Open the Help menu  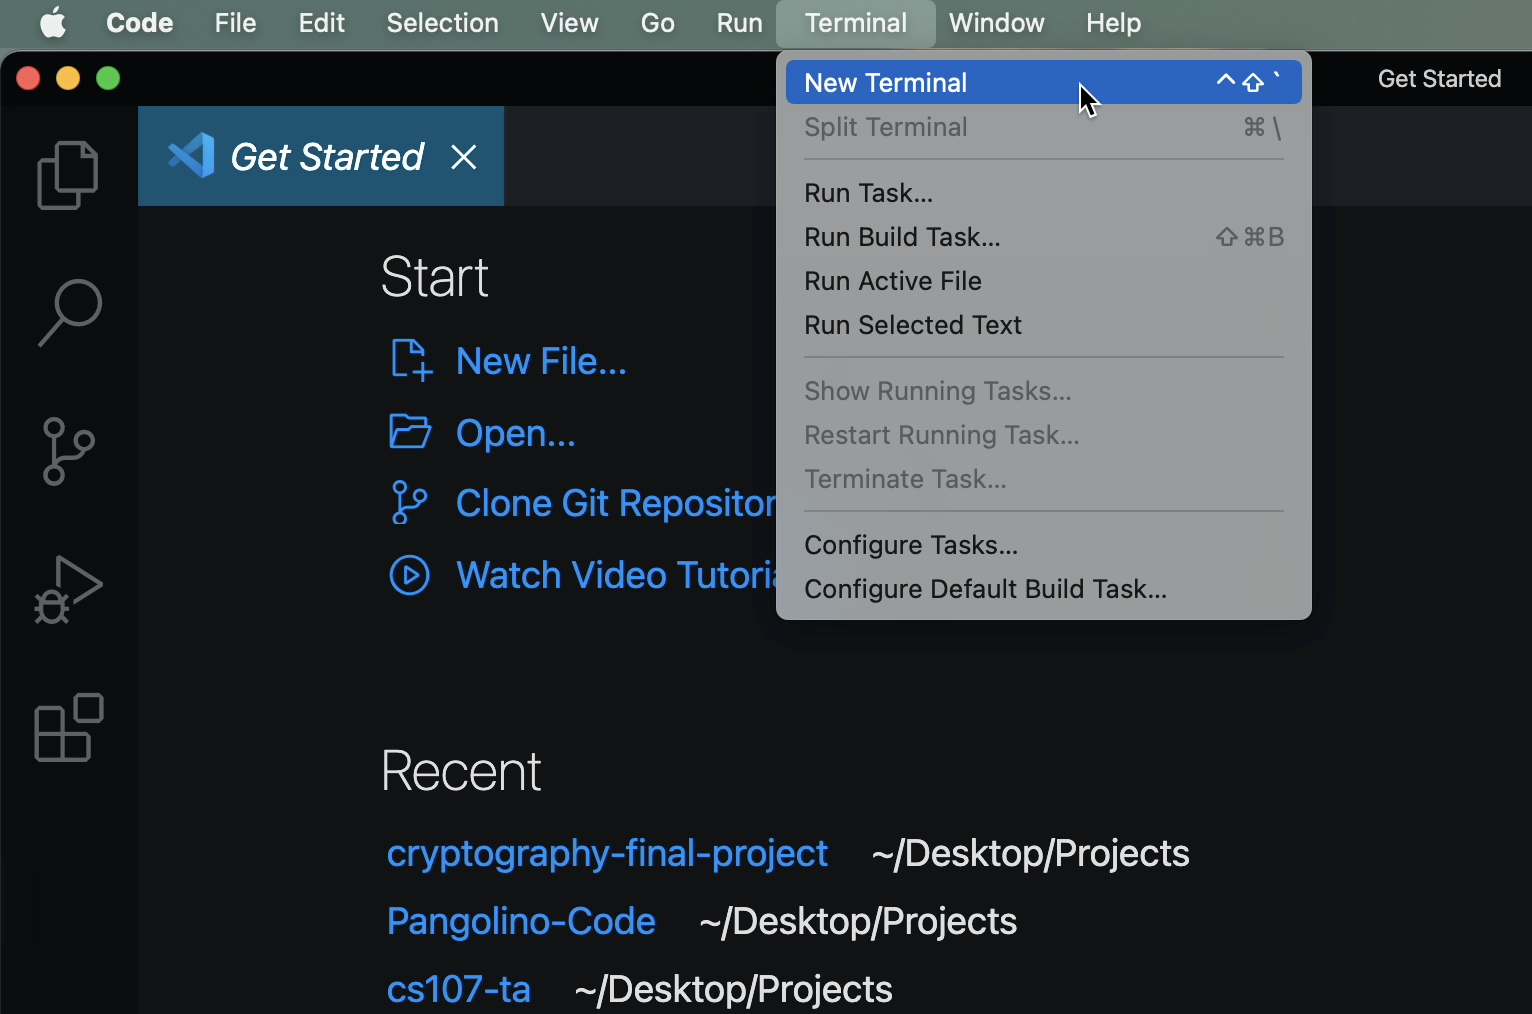(1113, 22)
